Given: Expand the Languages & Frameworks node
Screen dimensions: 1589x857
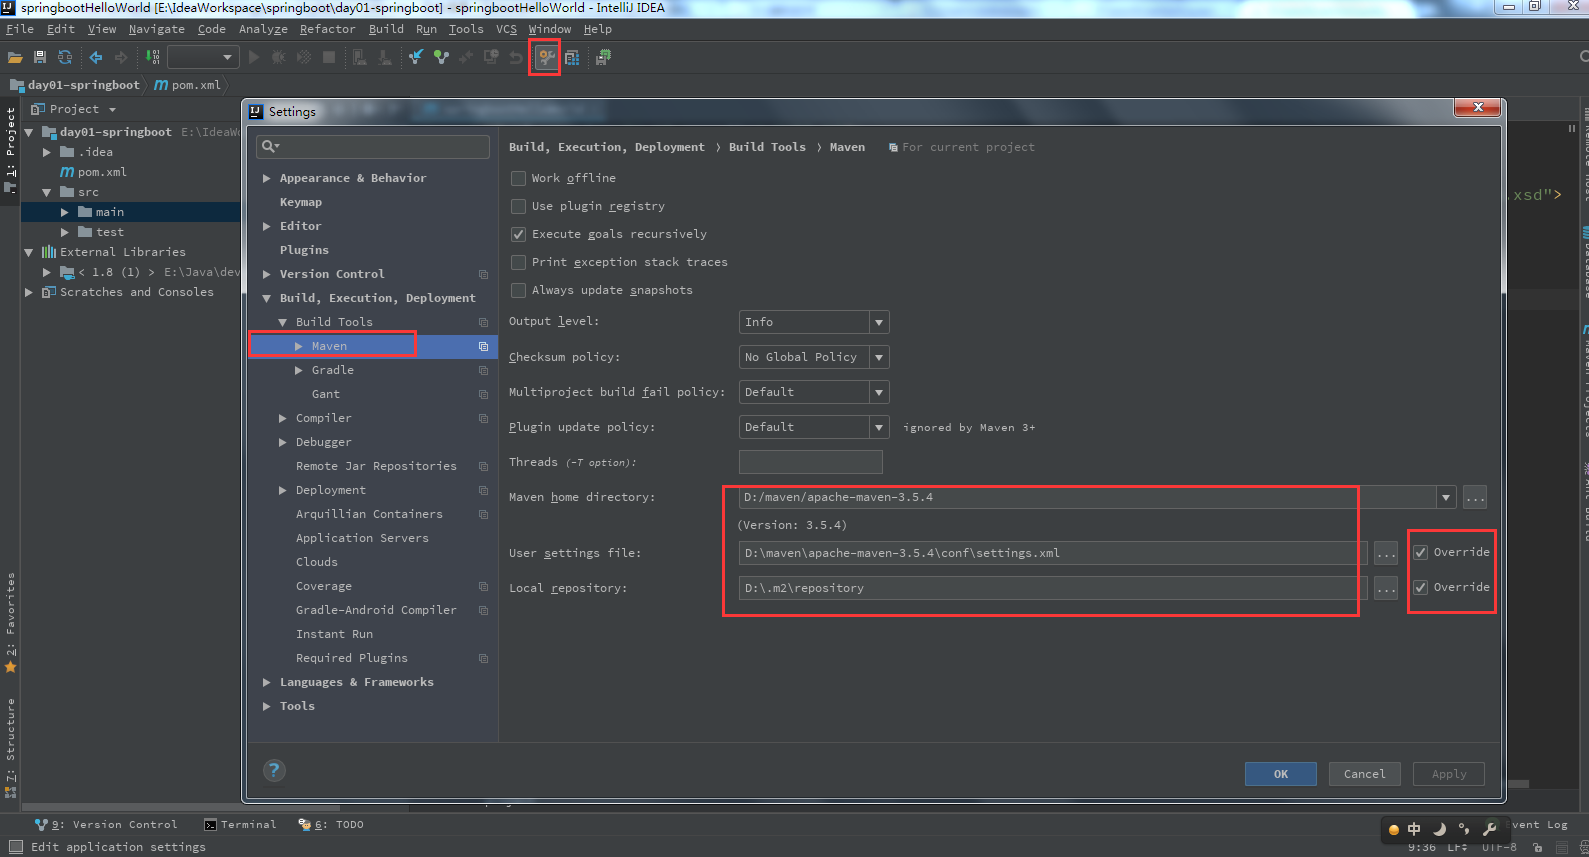Looking at the screenshot, I should tap(267, 682).
